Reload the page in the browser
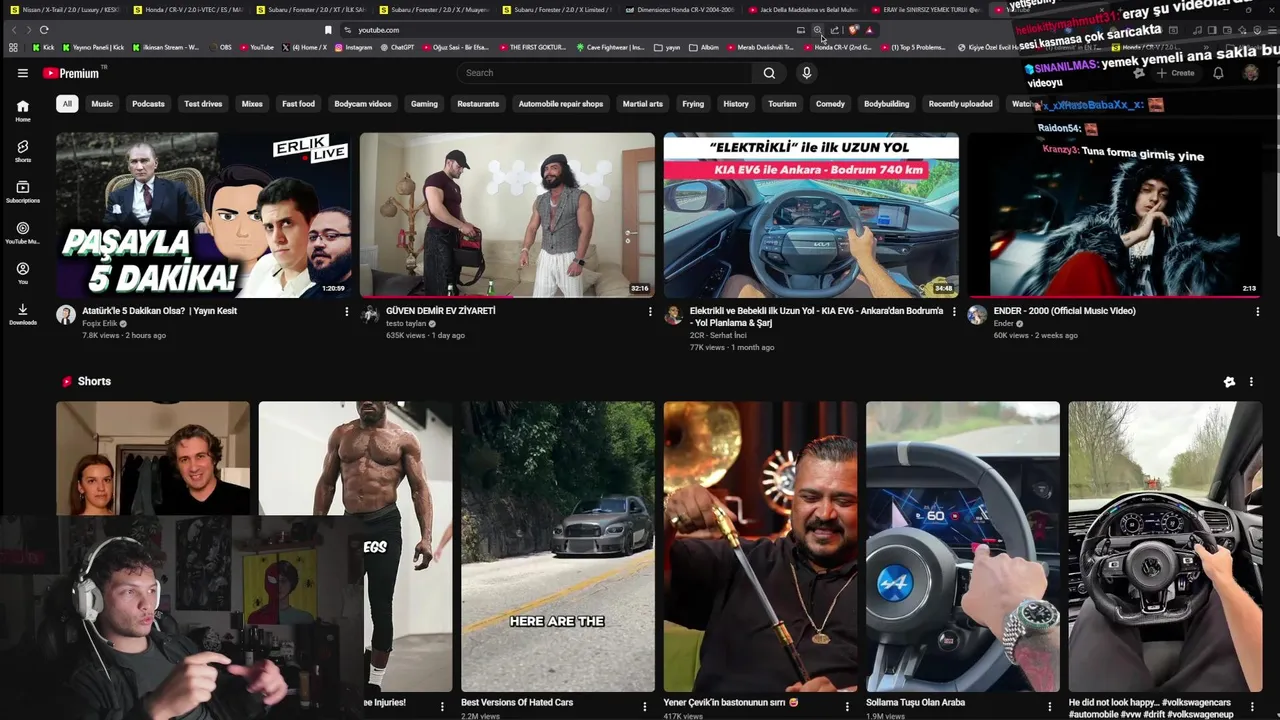This screenshot has height=720, width=1280. (x=44, y=30)
